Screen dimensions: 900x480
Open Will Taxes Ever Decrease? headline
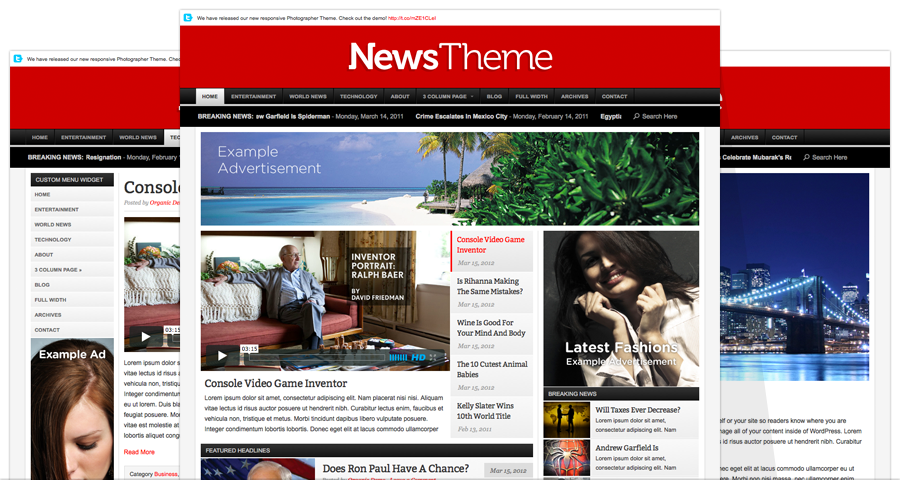pyautogui.click(x=638, y=409)
